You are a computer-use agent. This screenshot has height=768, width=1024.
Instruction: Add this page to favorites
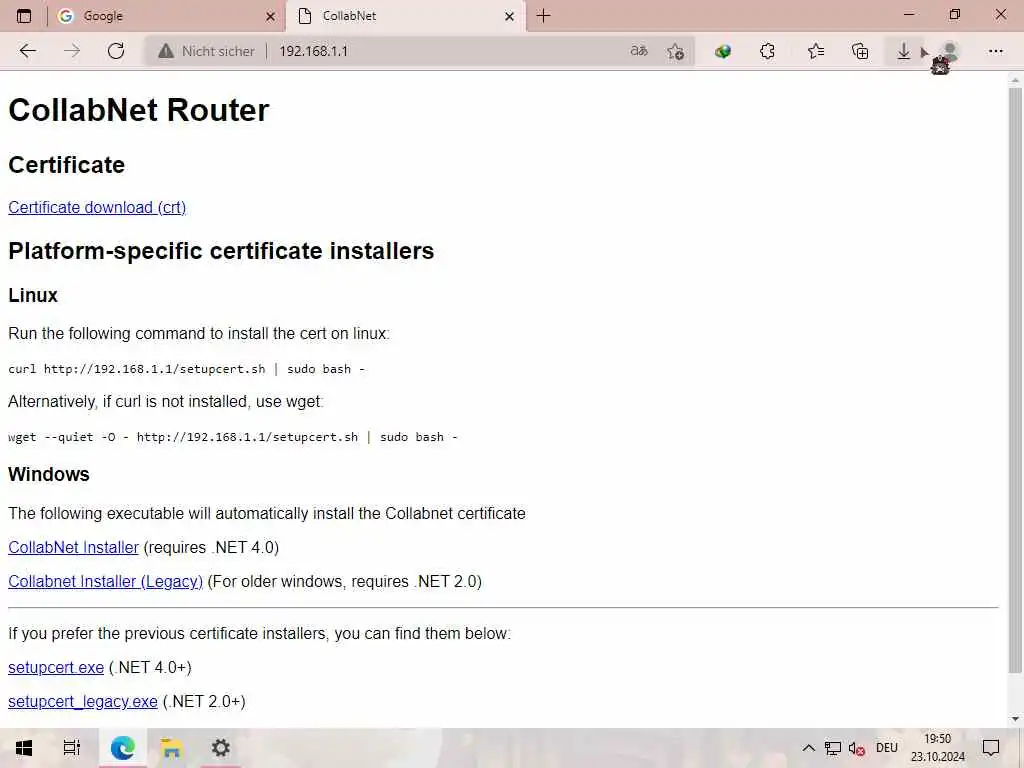(675, 51)
